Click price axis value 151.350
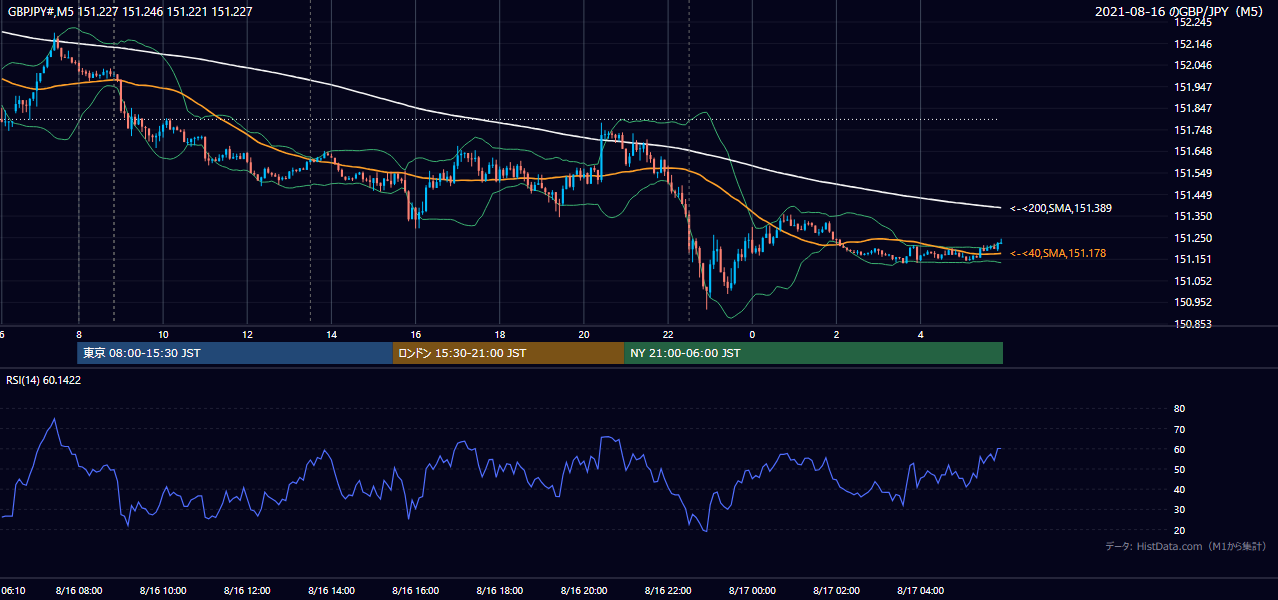The height and width of the screenshot is (600, 1278). pyautogui.click(x=1192, y=216)
